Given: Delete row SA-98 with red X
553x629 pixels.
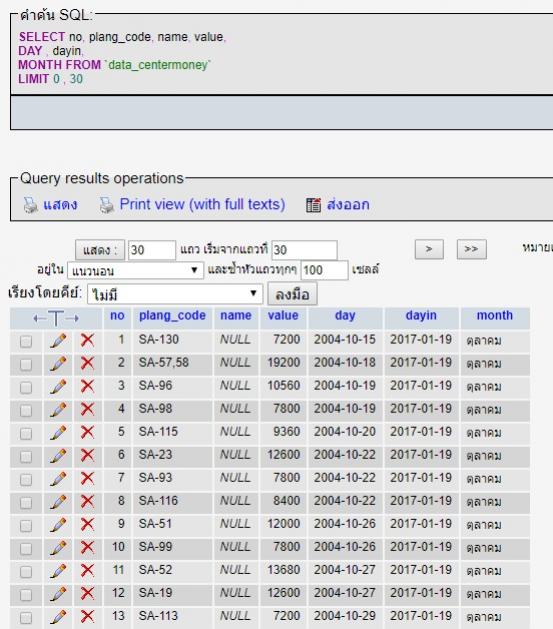Looking at the screenshot, I should coord(87,410).
